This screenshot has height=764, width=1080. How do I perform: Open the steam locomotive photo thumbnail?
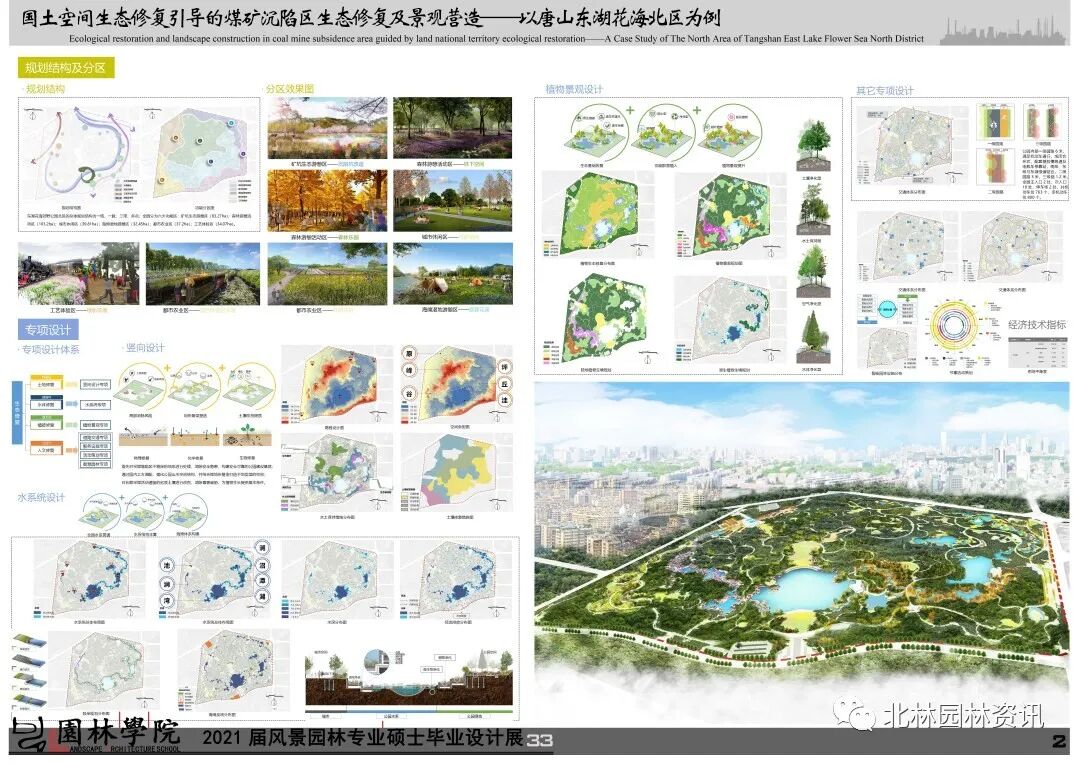(79, 273)
